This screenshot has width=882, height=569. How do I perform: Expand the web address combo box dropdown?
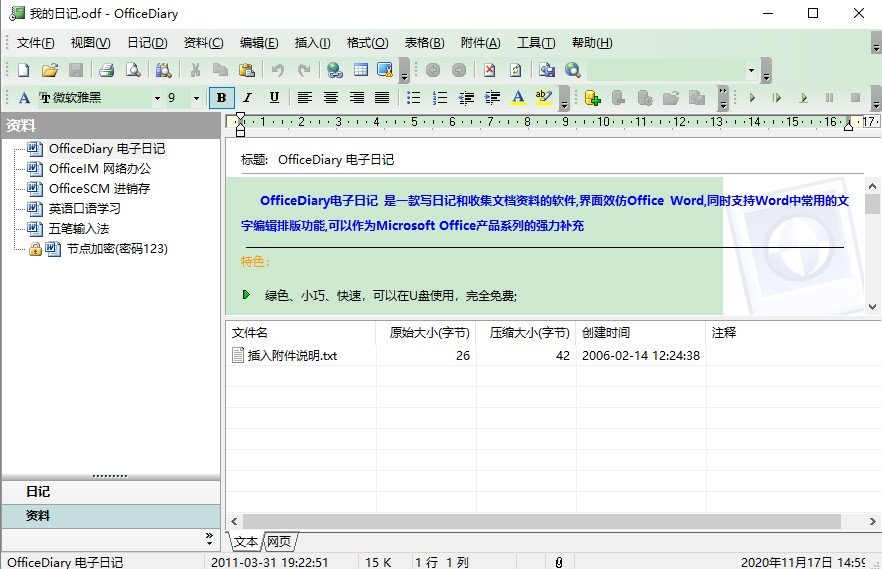[x=751, y=70]
